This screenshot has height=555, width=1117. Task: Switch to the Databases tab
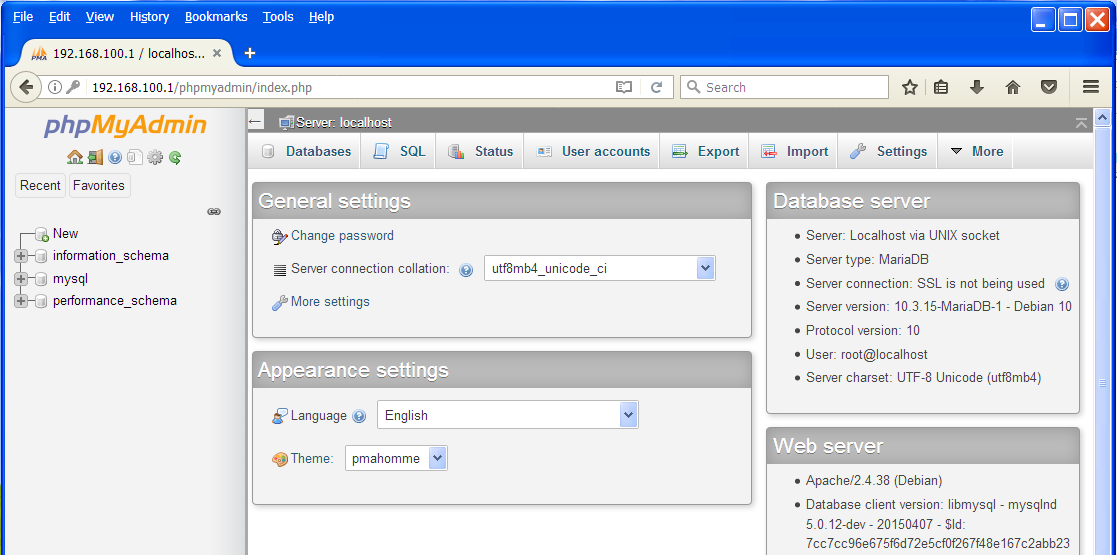307,152
